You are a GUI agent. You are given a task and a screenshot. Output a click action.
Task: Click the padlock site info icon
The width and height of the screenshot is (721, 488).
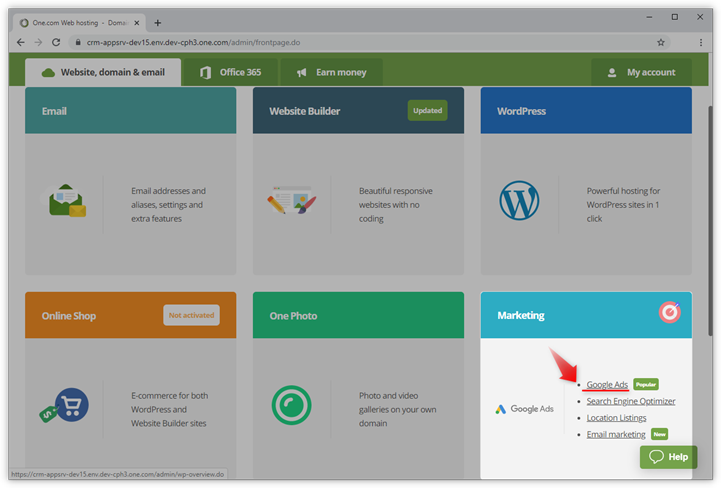pos(78,42)
